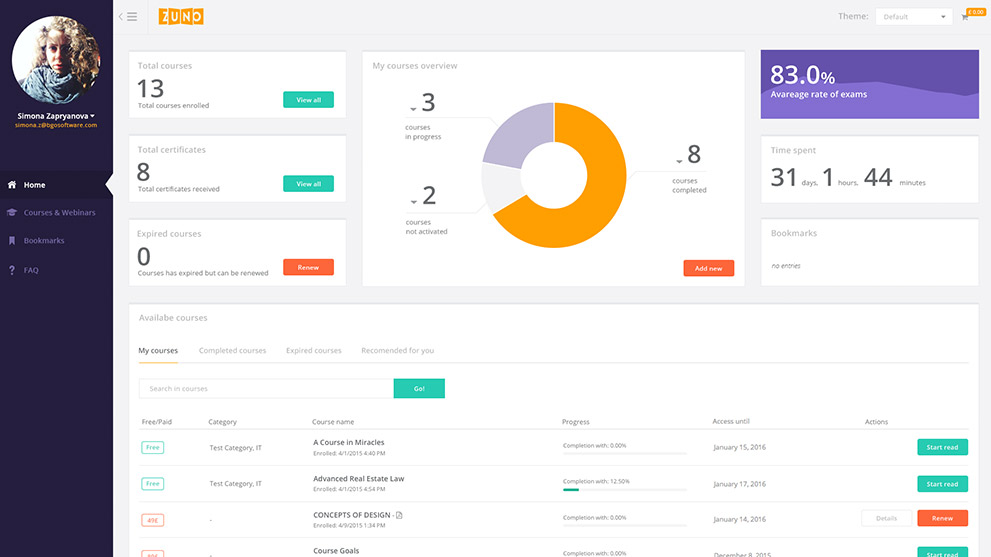The width and height of the screenshot is (991, 557).
Task: Click the FAQ question mark icon
Action: point(12,270)
